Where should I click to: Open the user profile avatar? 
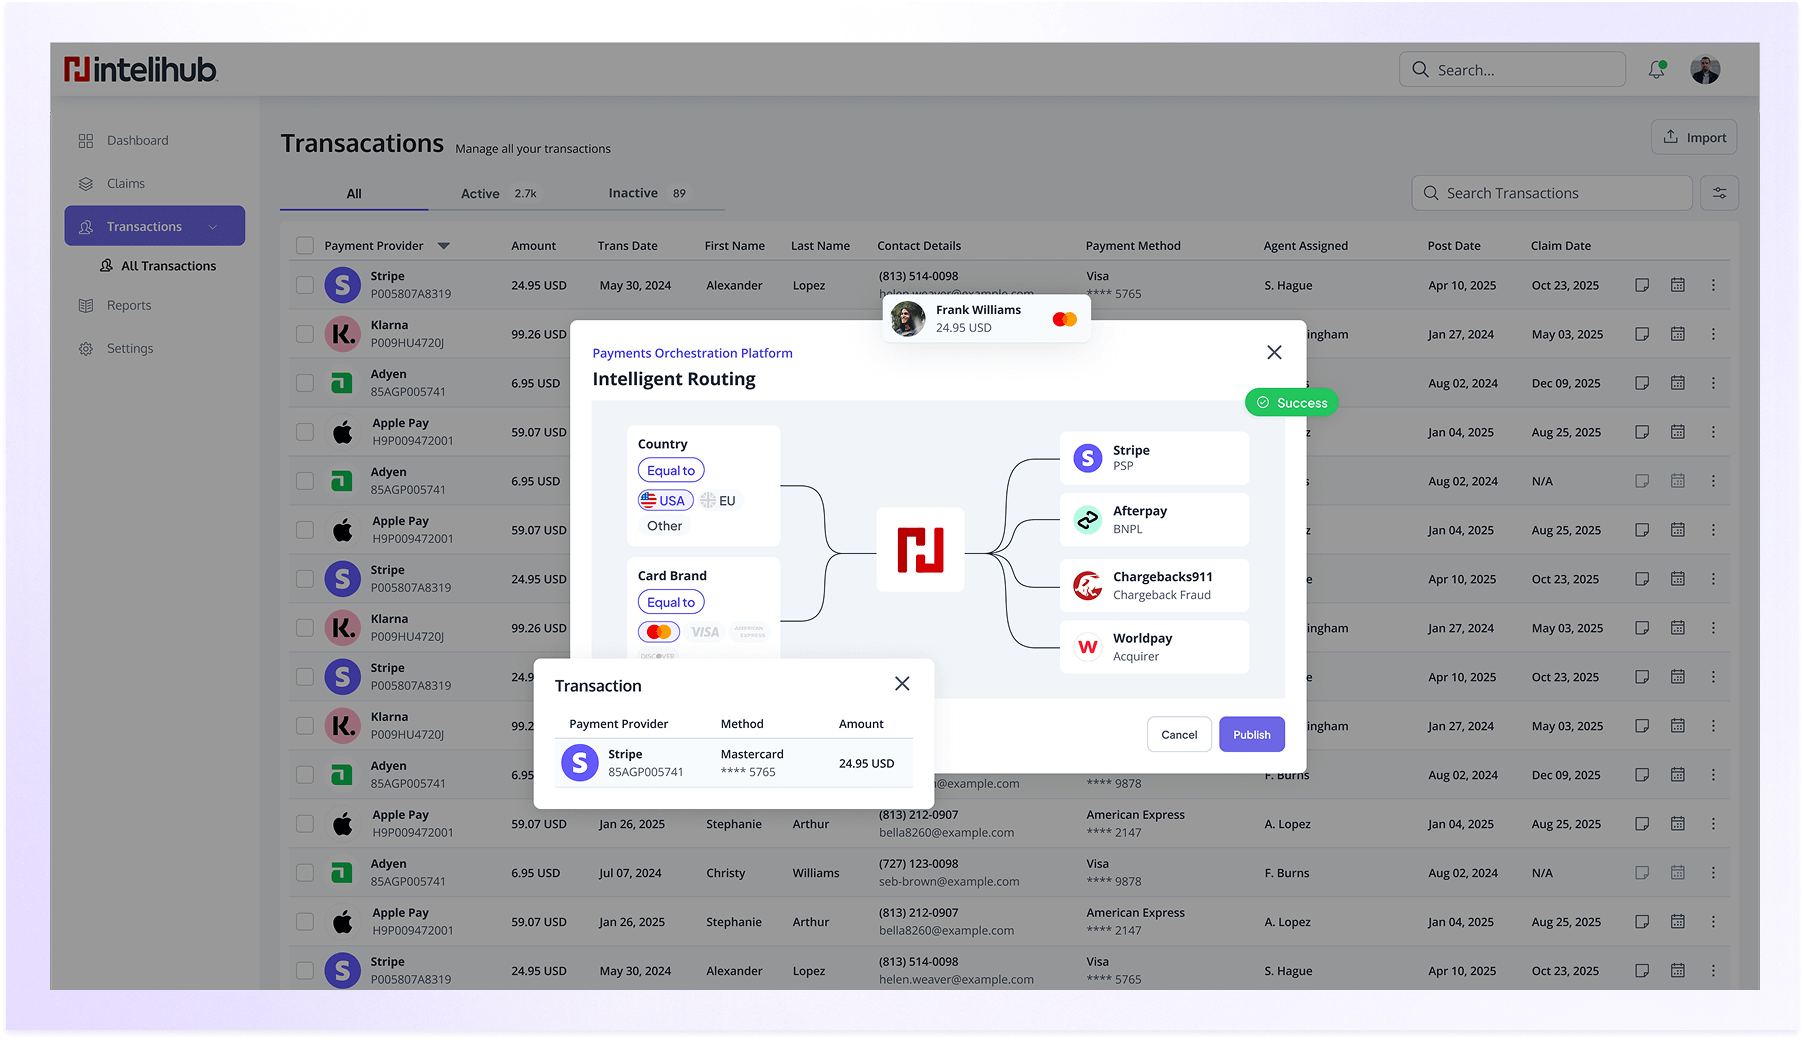point(1705,70)
